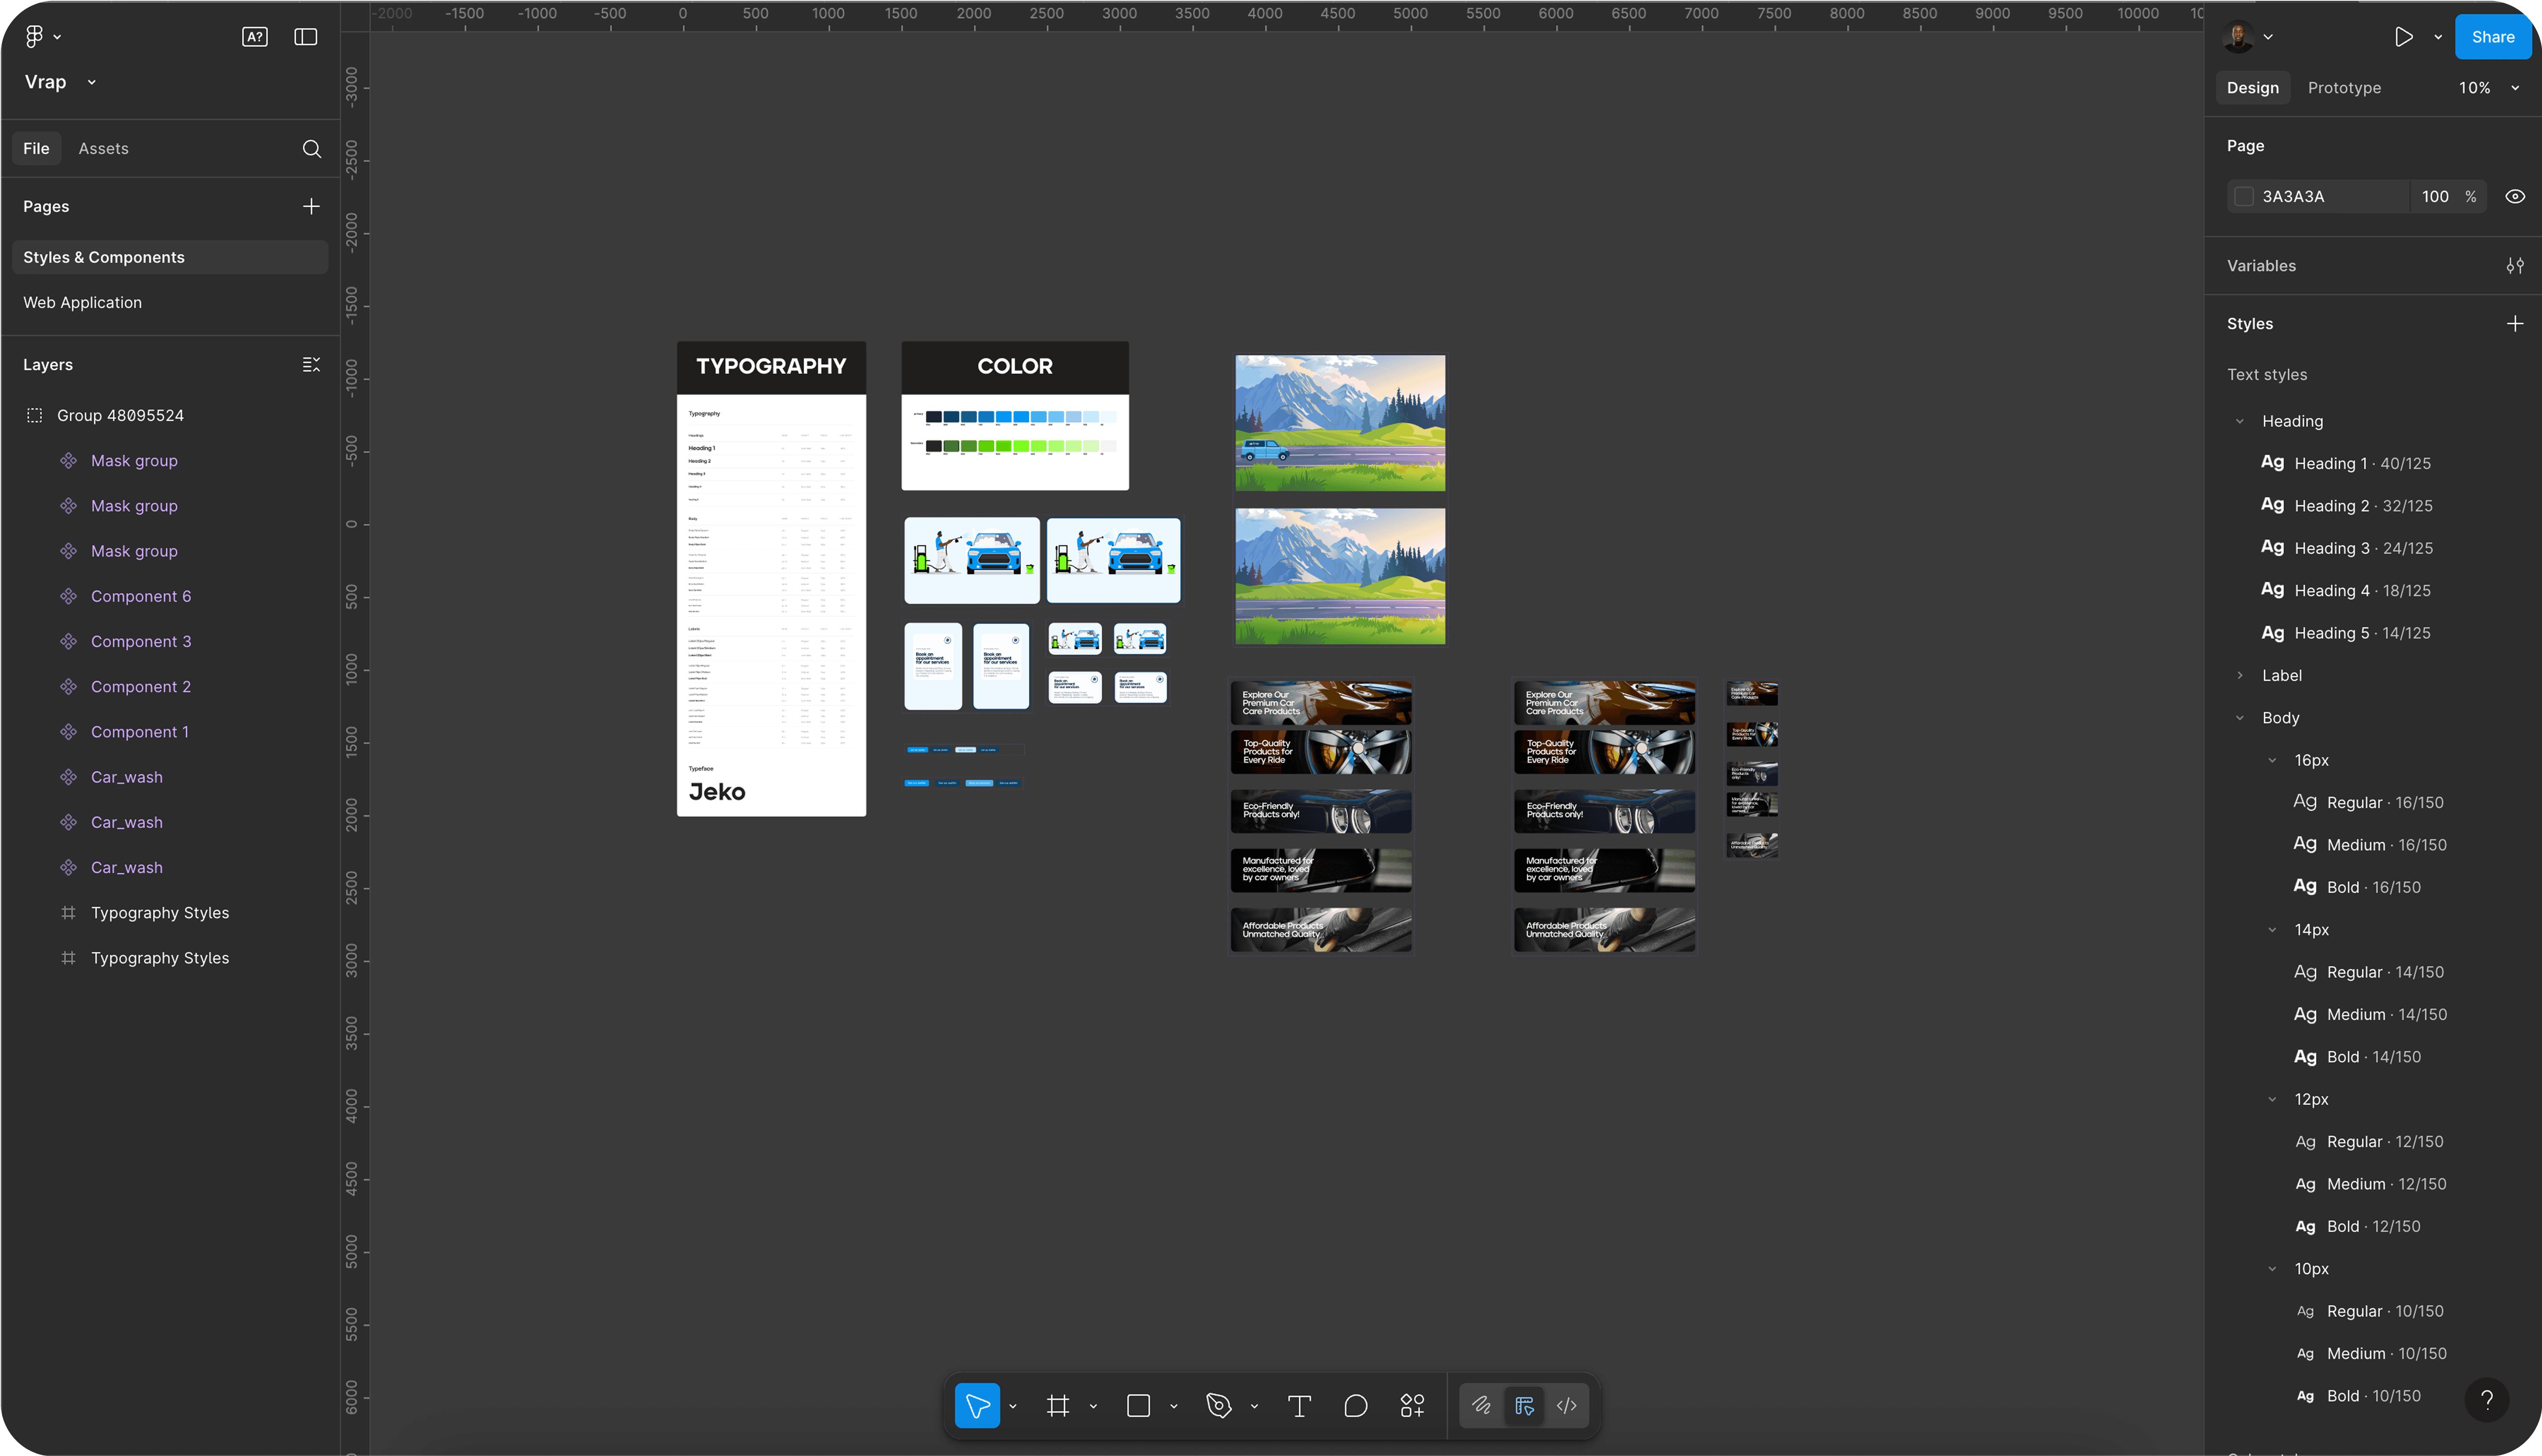The height and width of the screenshot is (1456, 2542).
Task: Open the Assets tab
Action: [x=104, y=149]
